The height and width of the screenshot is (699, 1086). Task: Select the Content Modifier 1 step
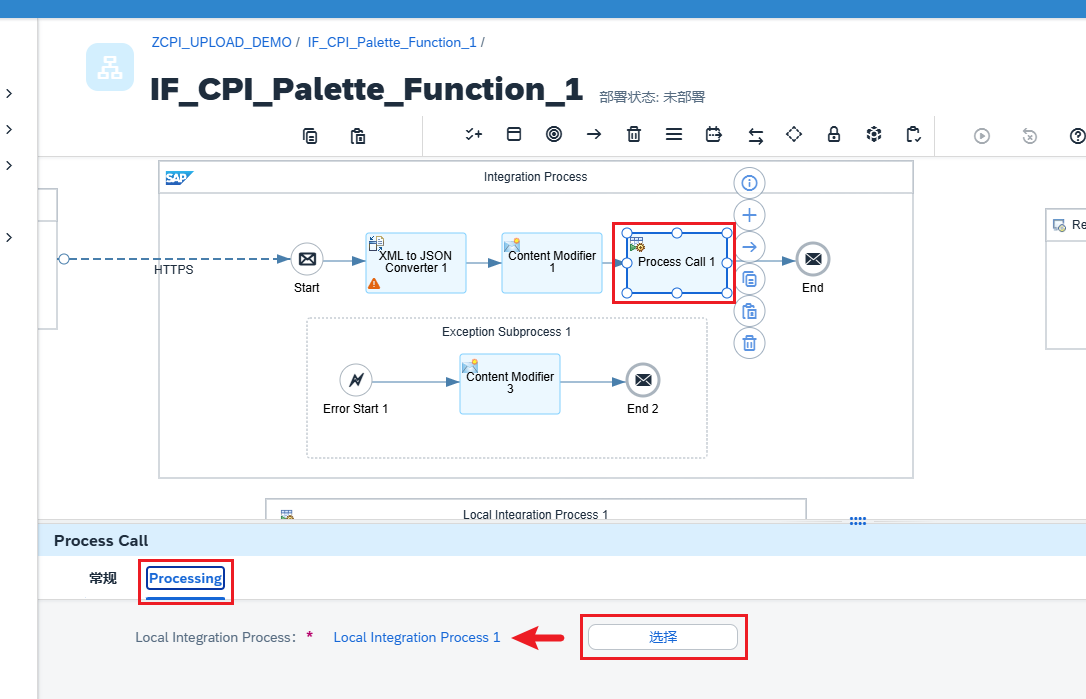tap(552, 263)
